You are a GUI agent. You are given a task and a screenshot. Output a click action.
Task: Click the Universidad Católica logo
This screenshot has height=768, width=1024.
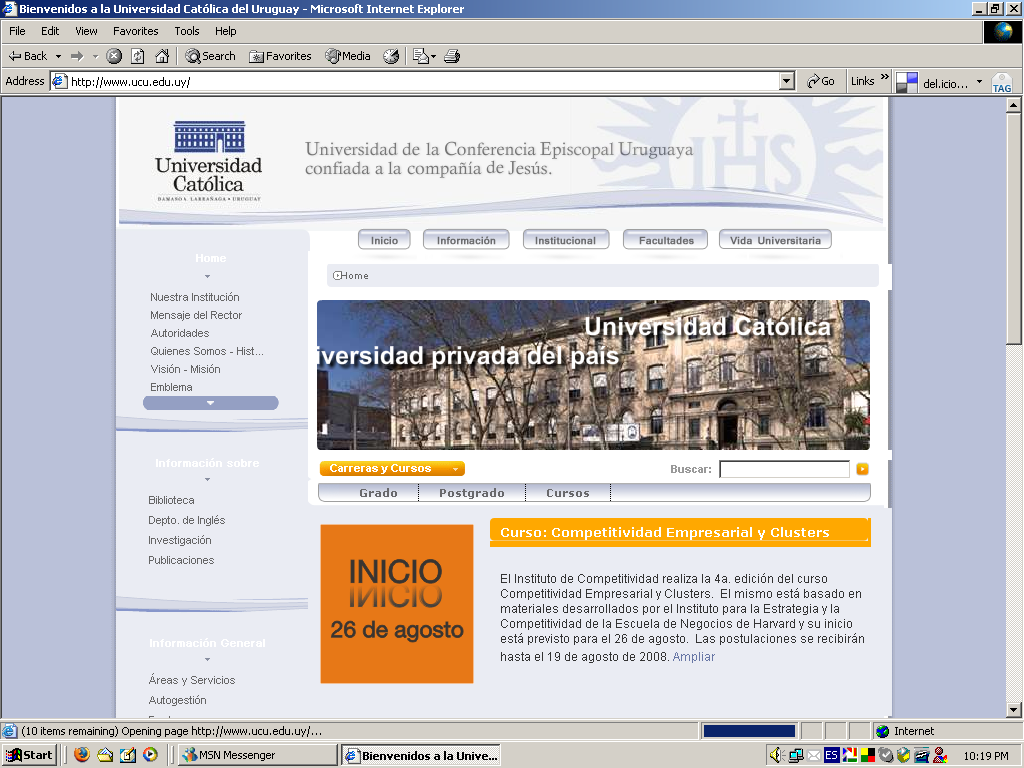208,161
